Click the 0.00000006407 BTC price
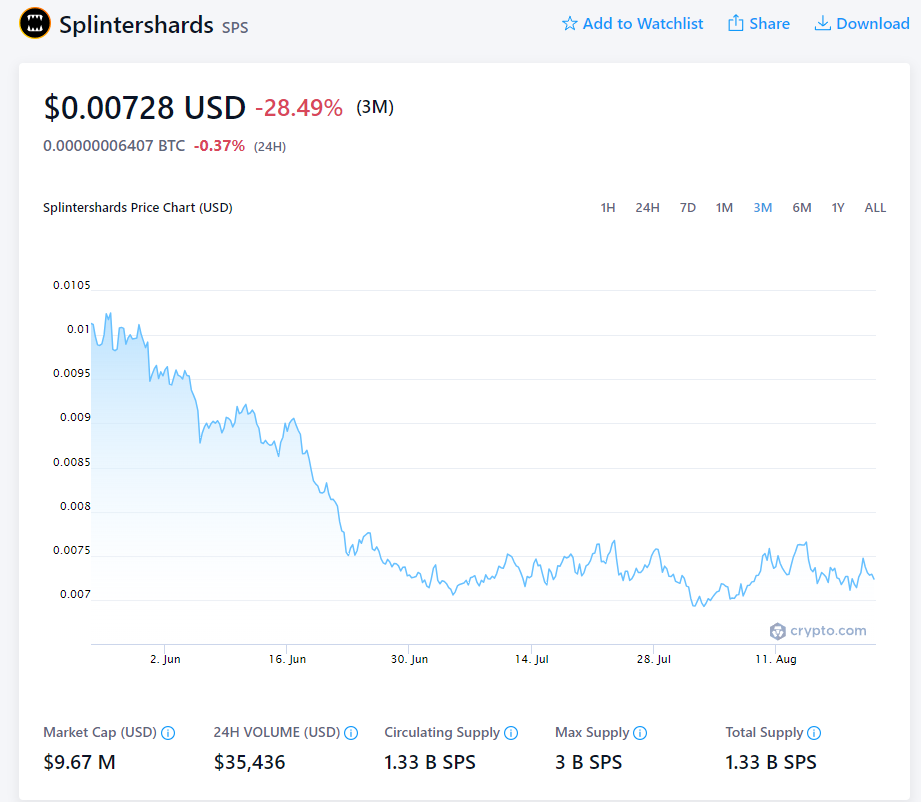921x802 pixels. tap(114, 146)
